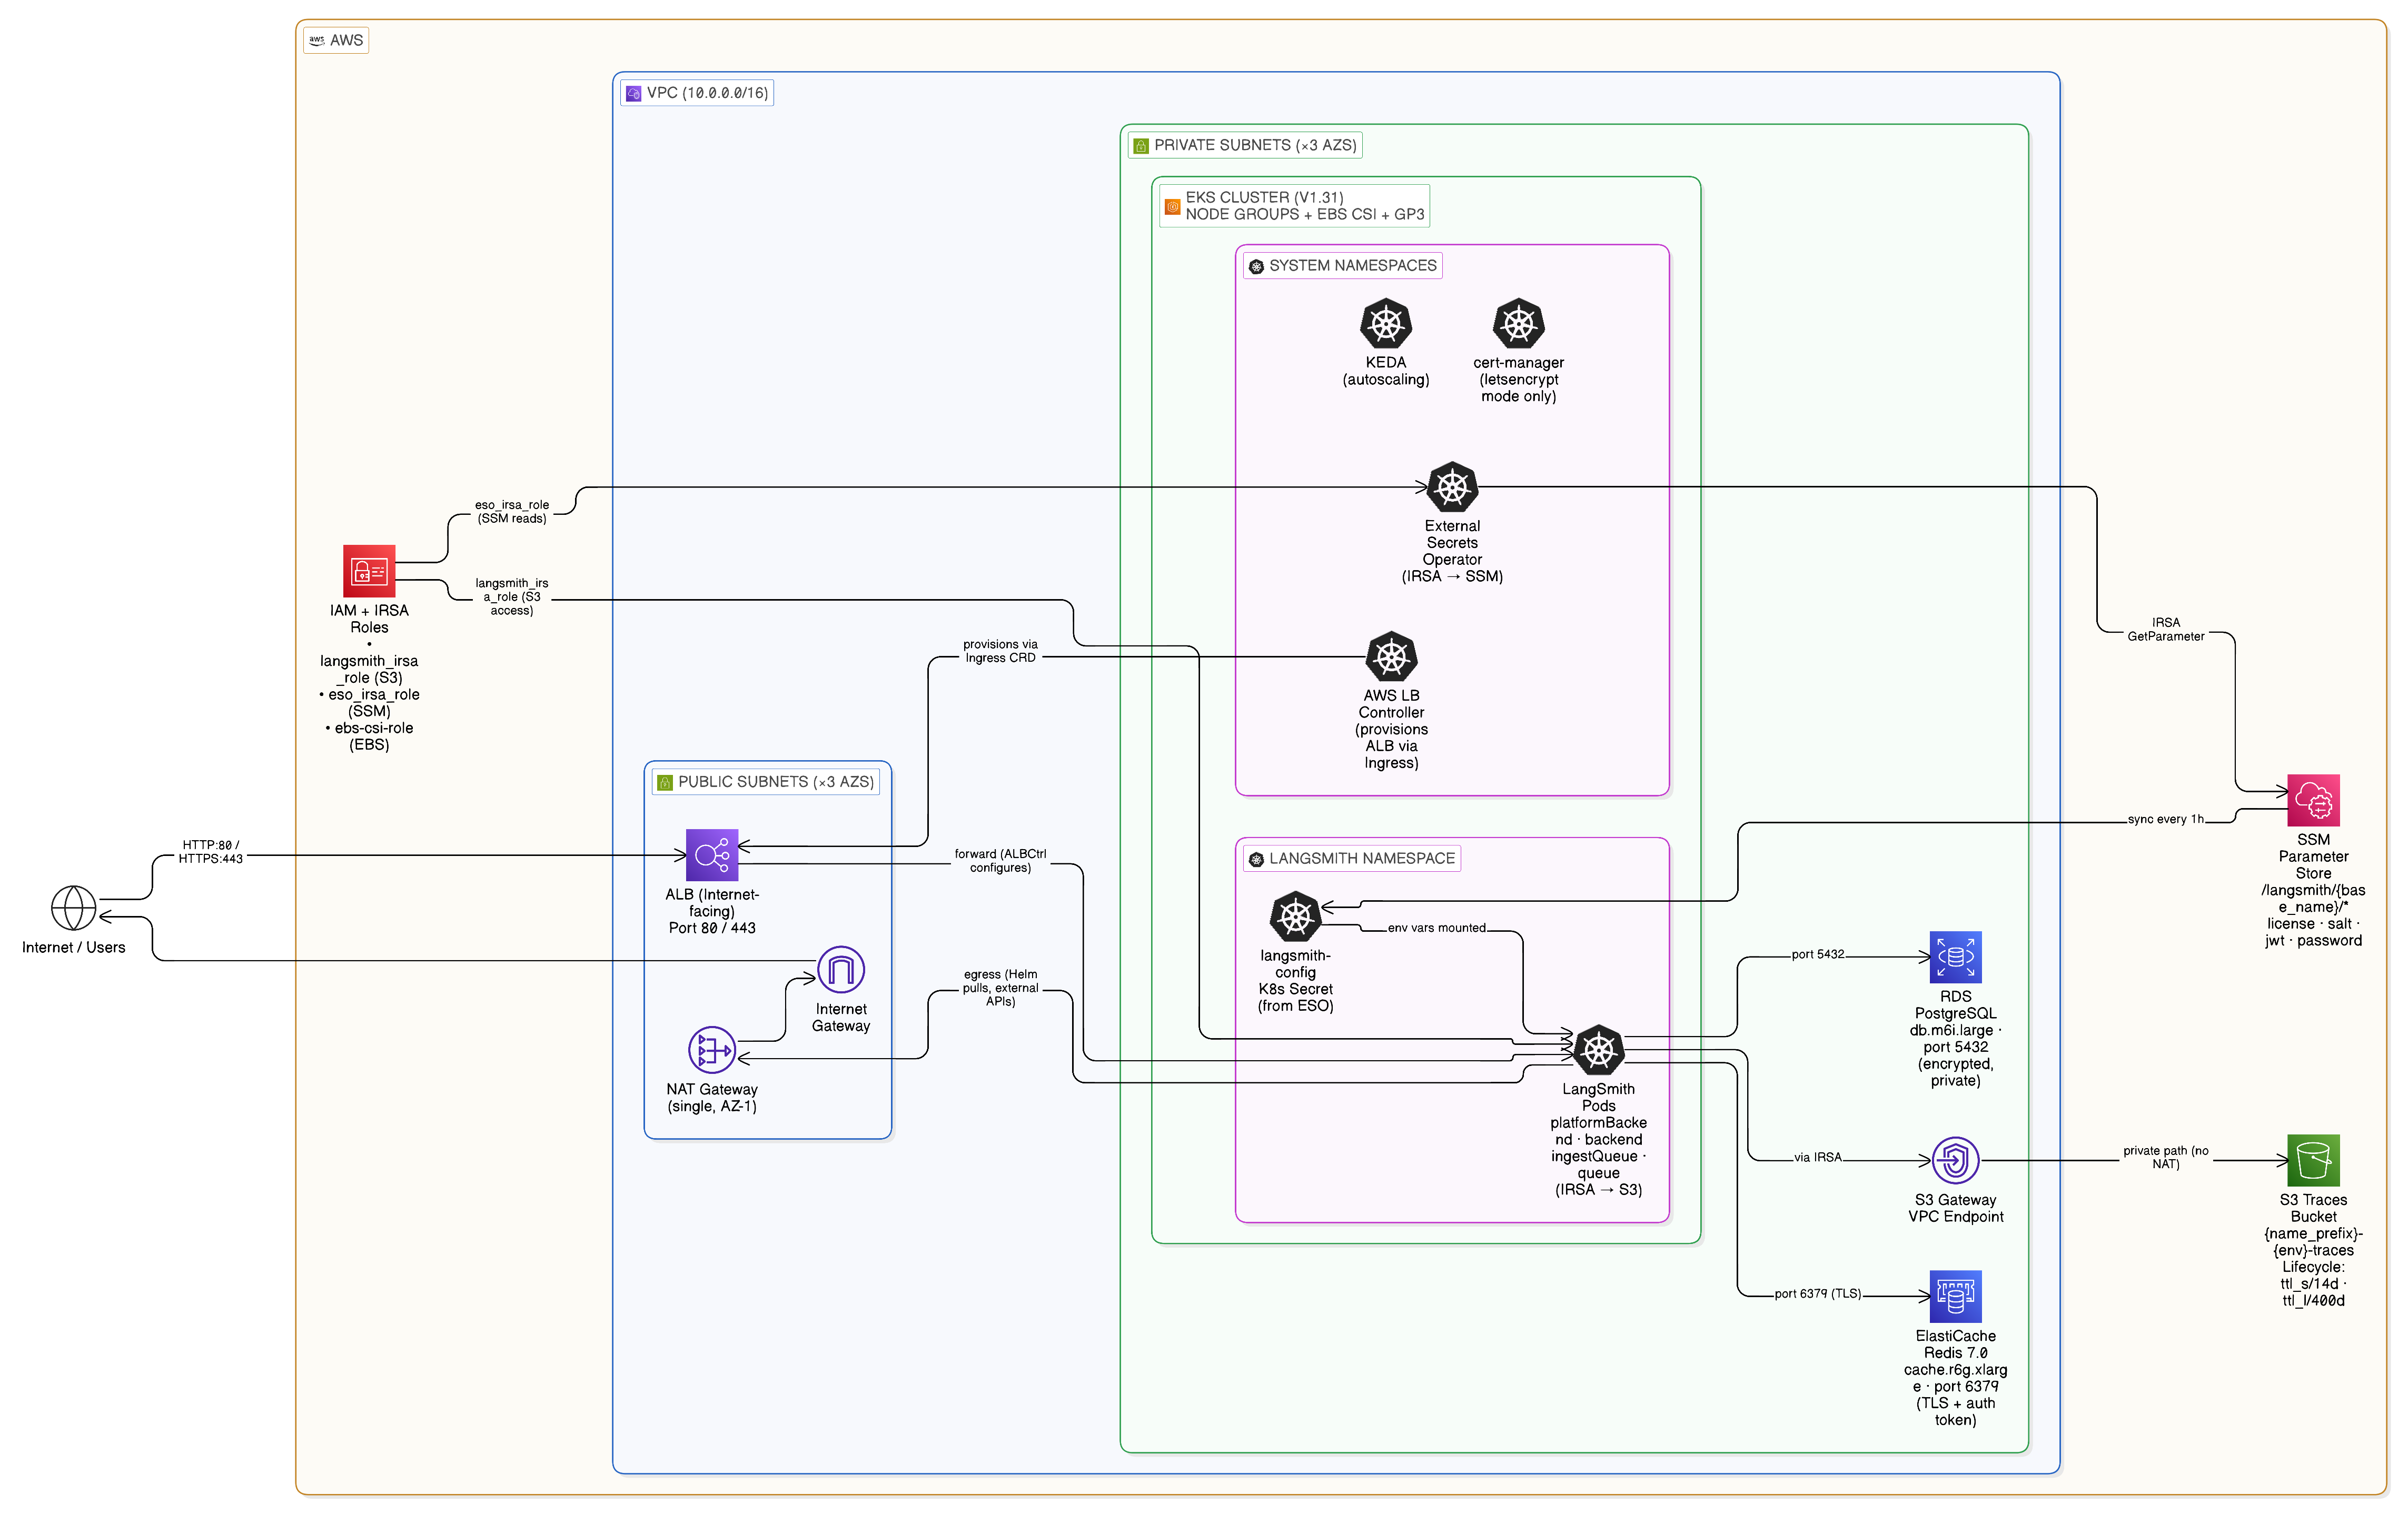Select the Internet Gateway icon
The image size is (2408, 1514).
tap(841, 970)
